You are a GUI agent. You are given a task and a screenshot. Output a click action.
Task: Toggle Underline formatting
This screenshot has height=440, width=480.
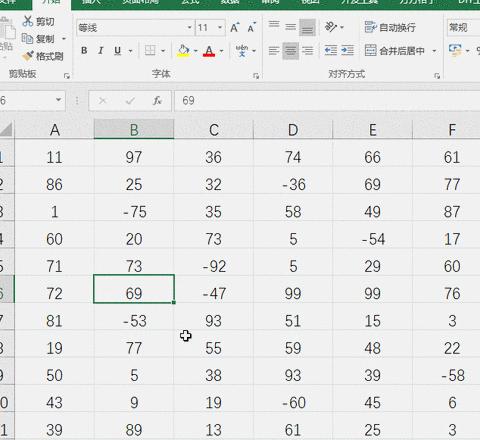[x=117, y=51]
